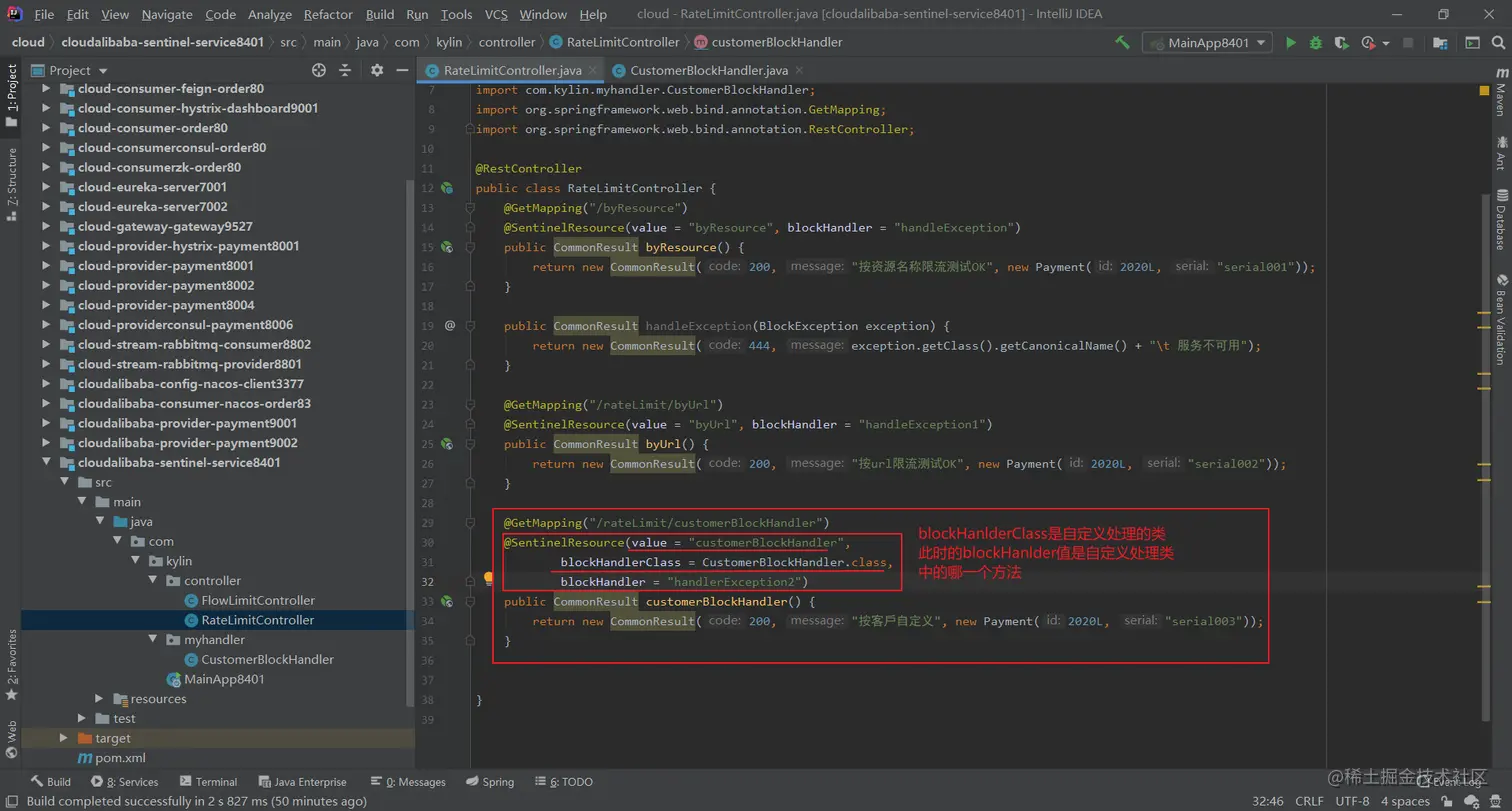The width and height of the screenshot is (1512, 811).
Task: Expand the target folder arrow
Action: 64,738
